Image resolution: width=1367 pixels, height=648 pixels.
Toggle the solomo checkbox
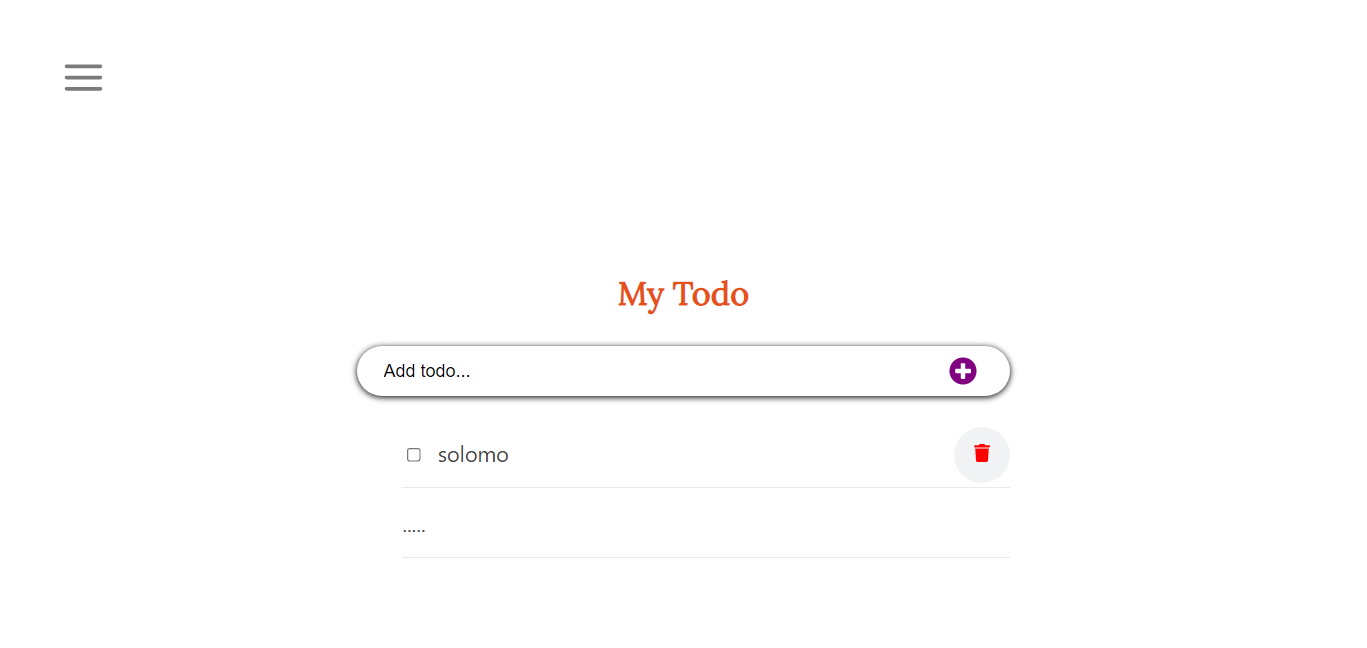[x=414, y=455]
